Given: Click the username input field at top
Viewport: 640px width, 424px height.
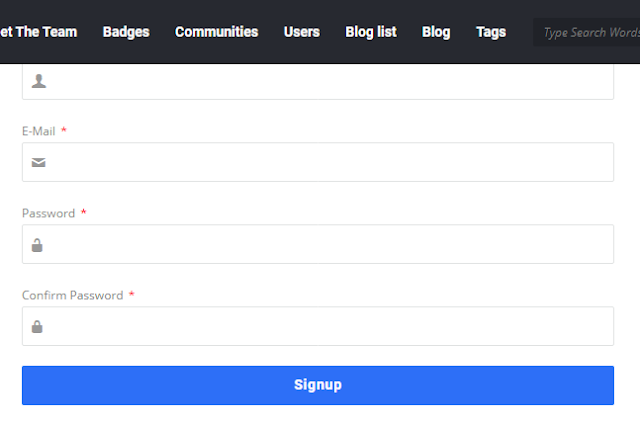Looking at the screenshot, I should 318,81.
